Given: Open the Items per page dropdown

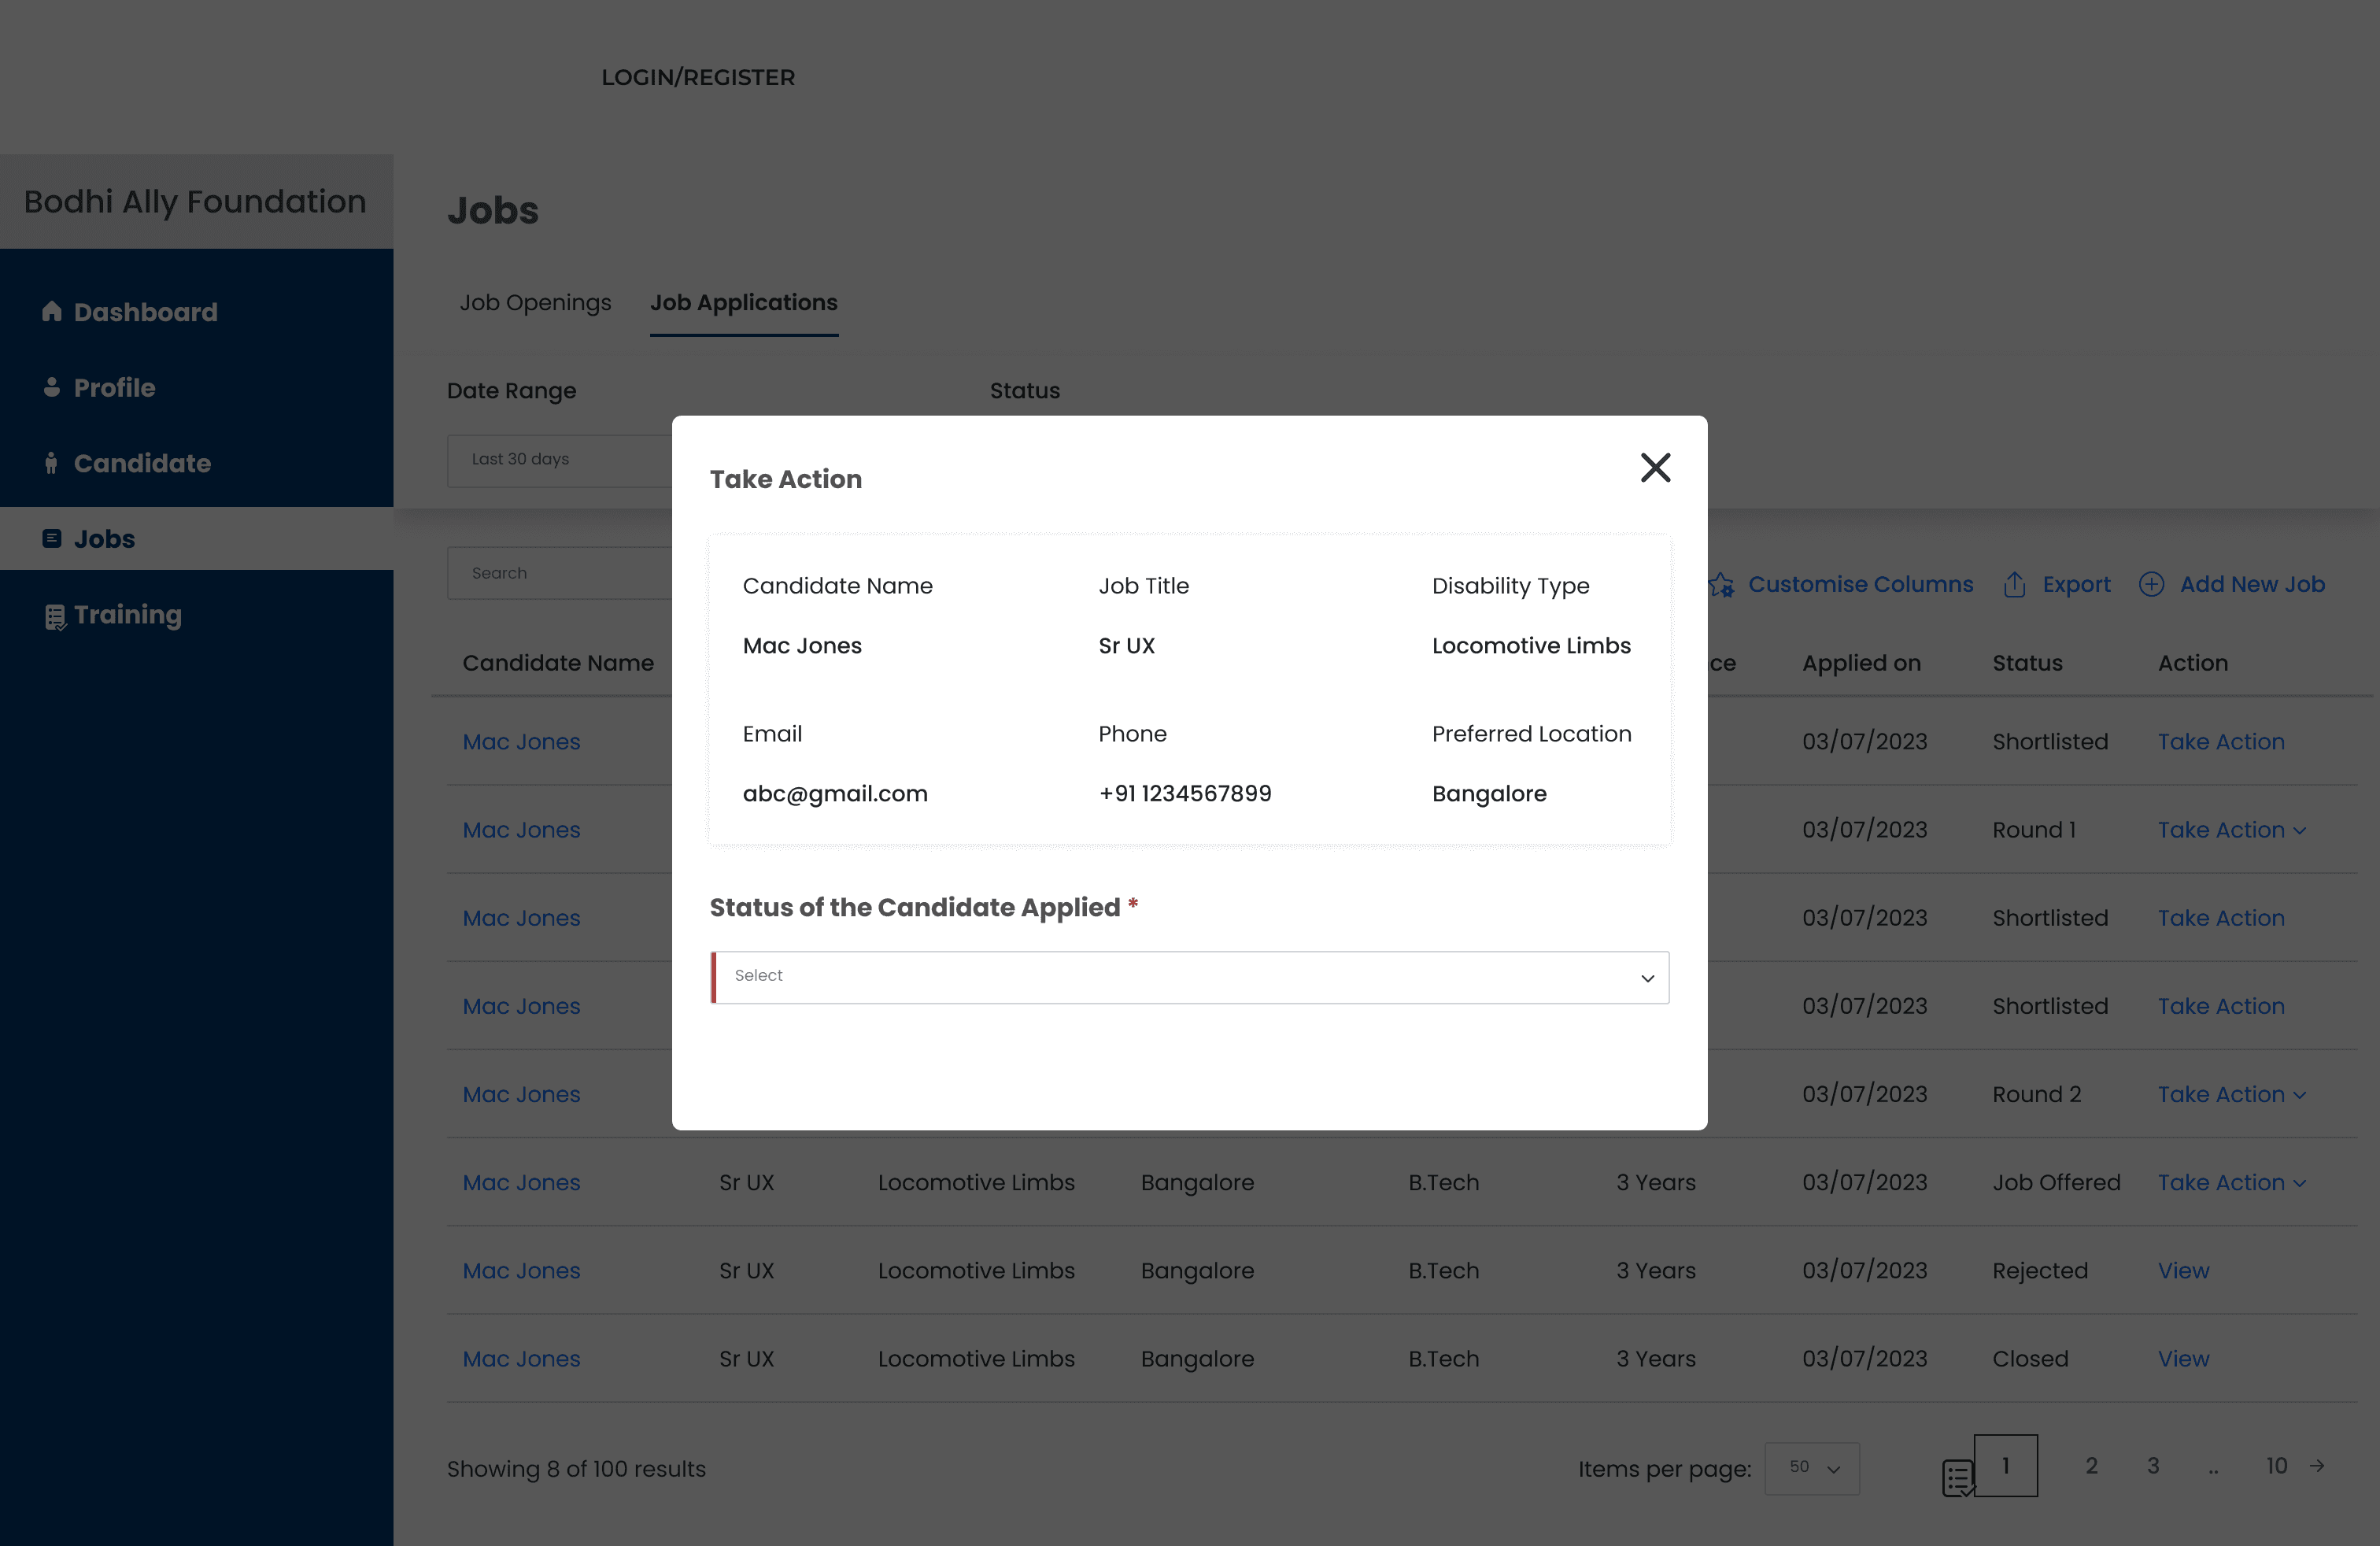Looking at the screenshot, I should pyautogui.click(x=1812, y=1468).
